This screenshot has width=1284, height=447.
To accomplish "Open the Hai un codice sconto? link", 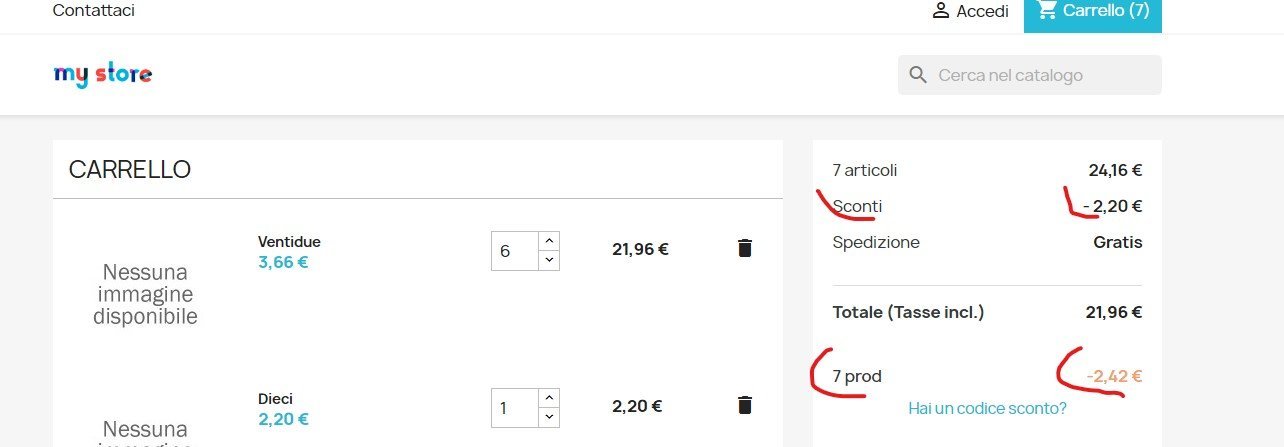I will point(987,408).
